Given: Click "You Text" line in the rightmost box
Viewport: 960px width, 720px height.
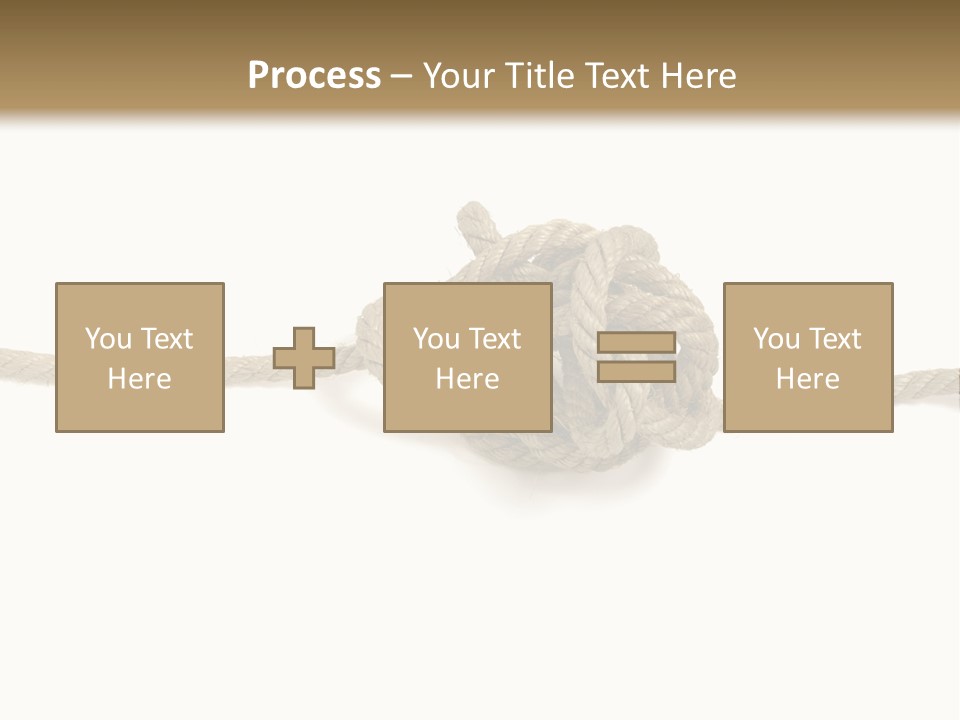Looking at the screenshot, I should coord(807,339).
